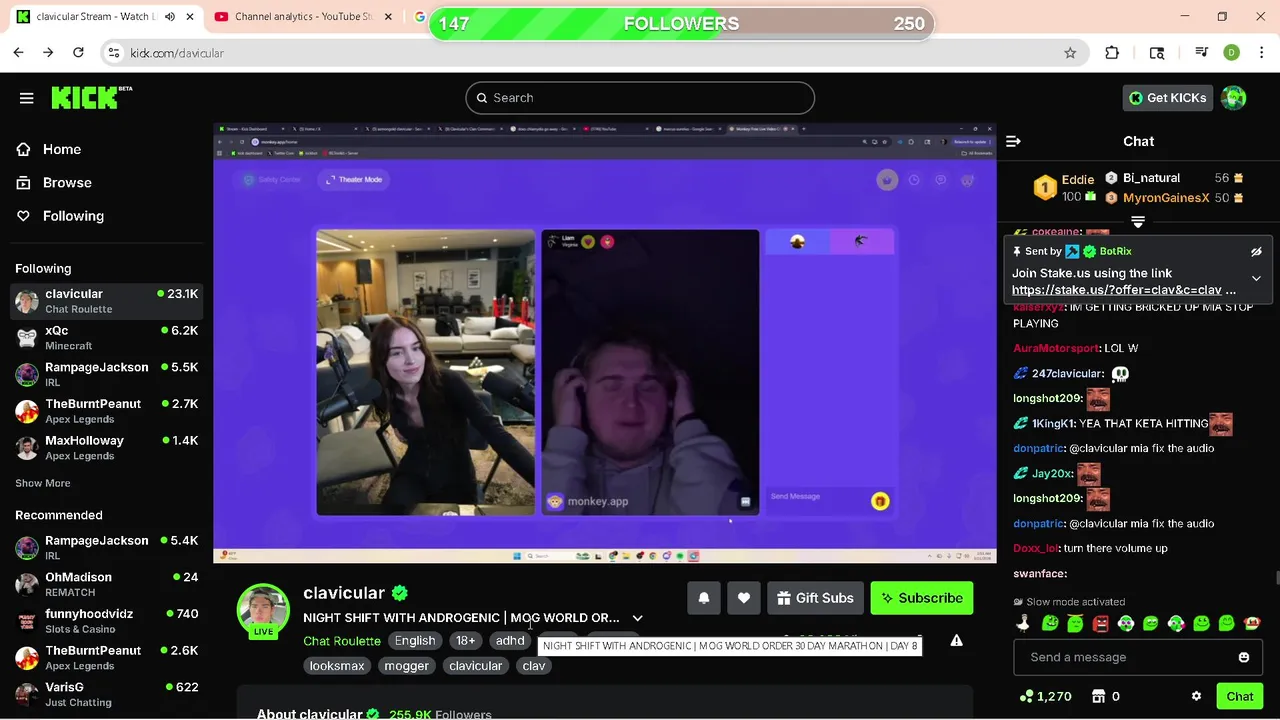This screenshot has width=1280, height=720.
Task: Toggle the heart follow button
Action: pyautogui.click(x=744, y=598)
